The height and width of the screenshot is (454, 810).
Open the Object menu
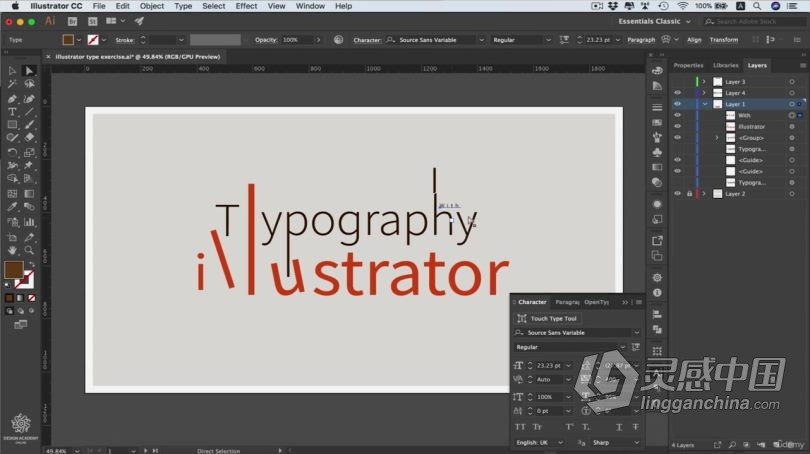tap(152, 6)
